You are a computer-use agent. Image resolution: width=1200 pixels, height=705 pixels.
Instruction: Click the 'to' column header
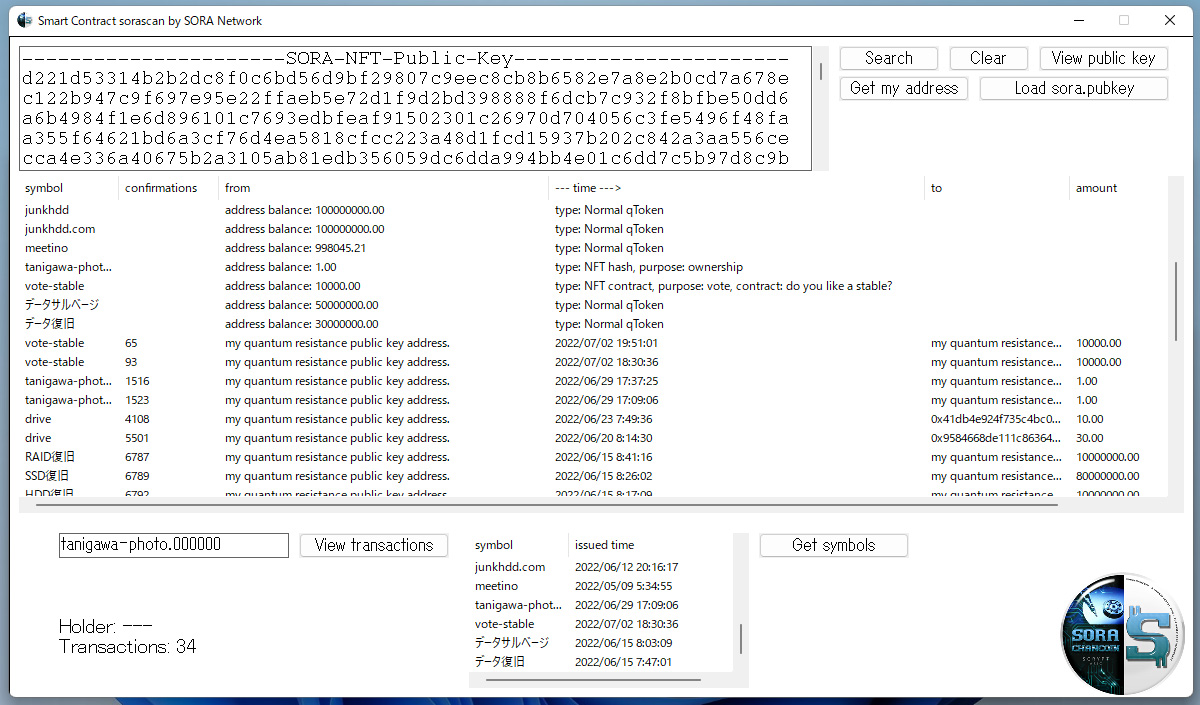[x=997, y=188]
